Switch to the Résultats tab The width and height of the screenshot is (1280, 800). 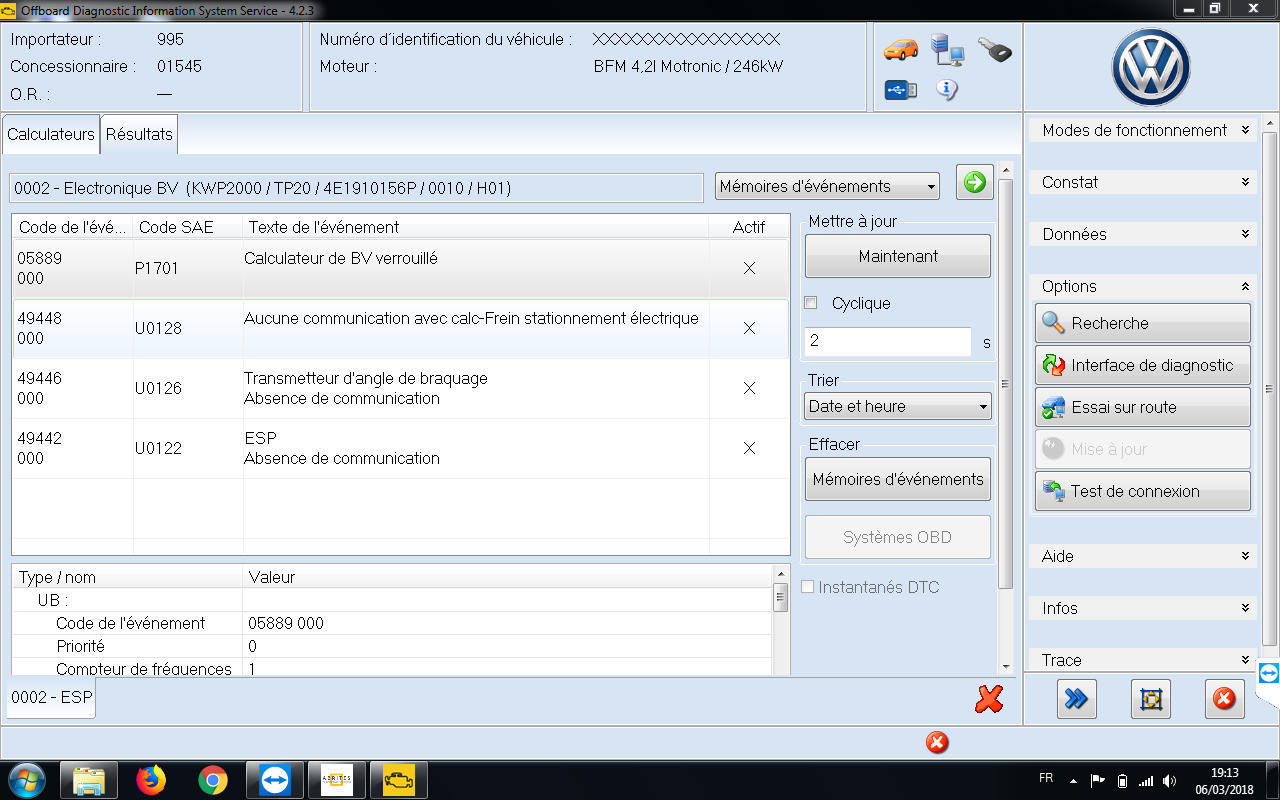[139, 134]
